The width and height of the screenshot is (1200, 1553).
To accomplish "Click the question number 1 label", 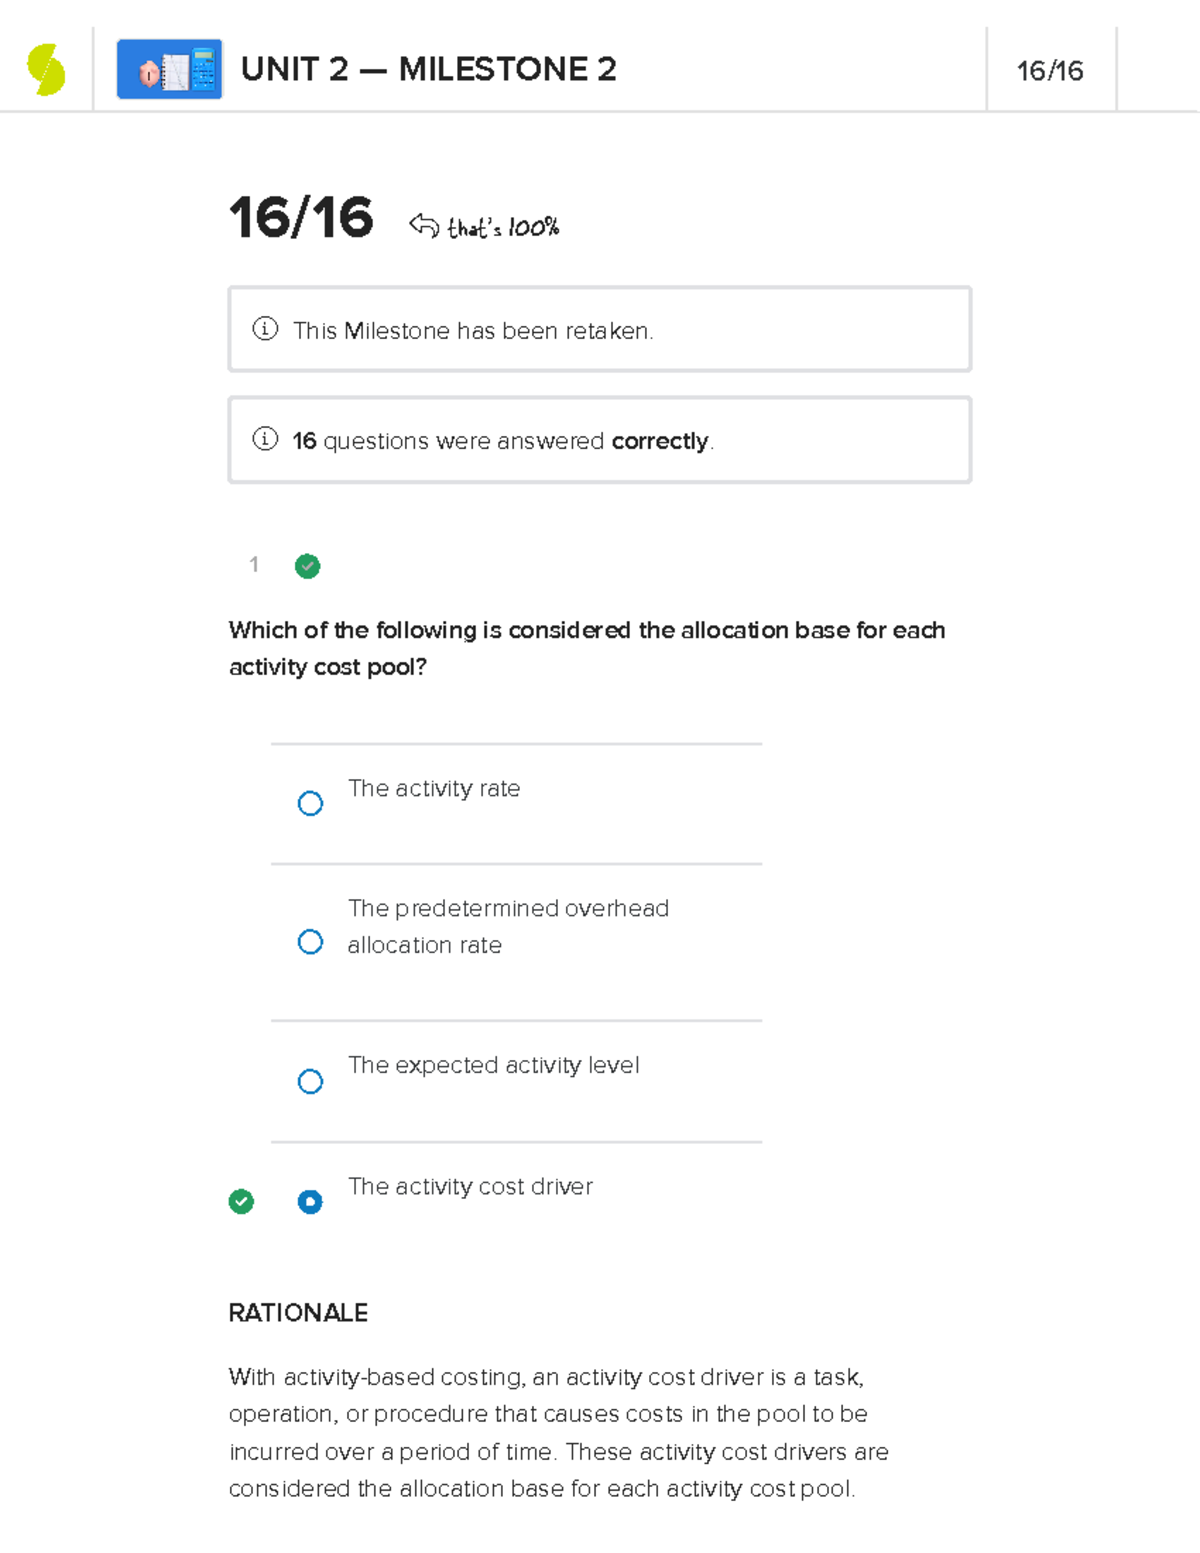I will coord(254,565).
